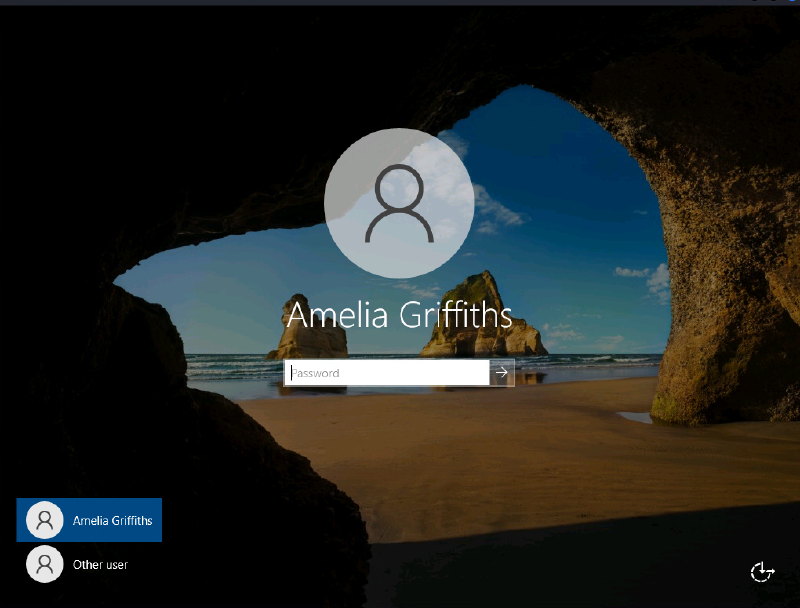Click the person silhouette in the large avatar
The height and width of the screenshot is (608, 800).
[x=399, y=205]
